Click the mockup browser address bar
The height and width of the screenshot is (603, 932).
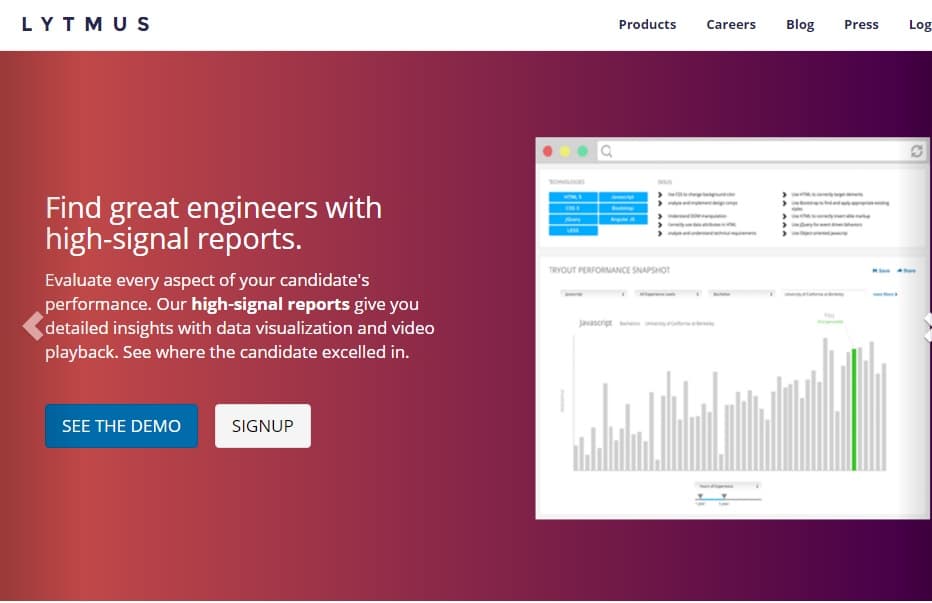(760, 152)
